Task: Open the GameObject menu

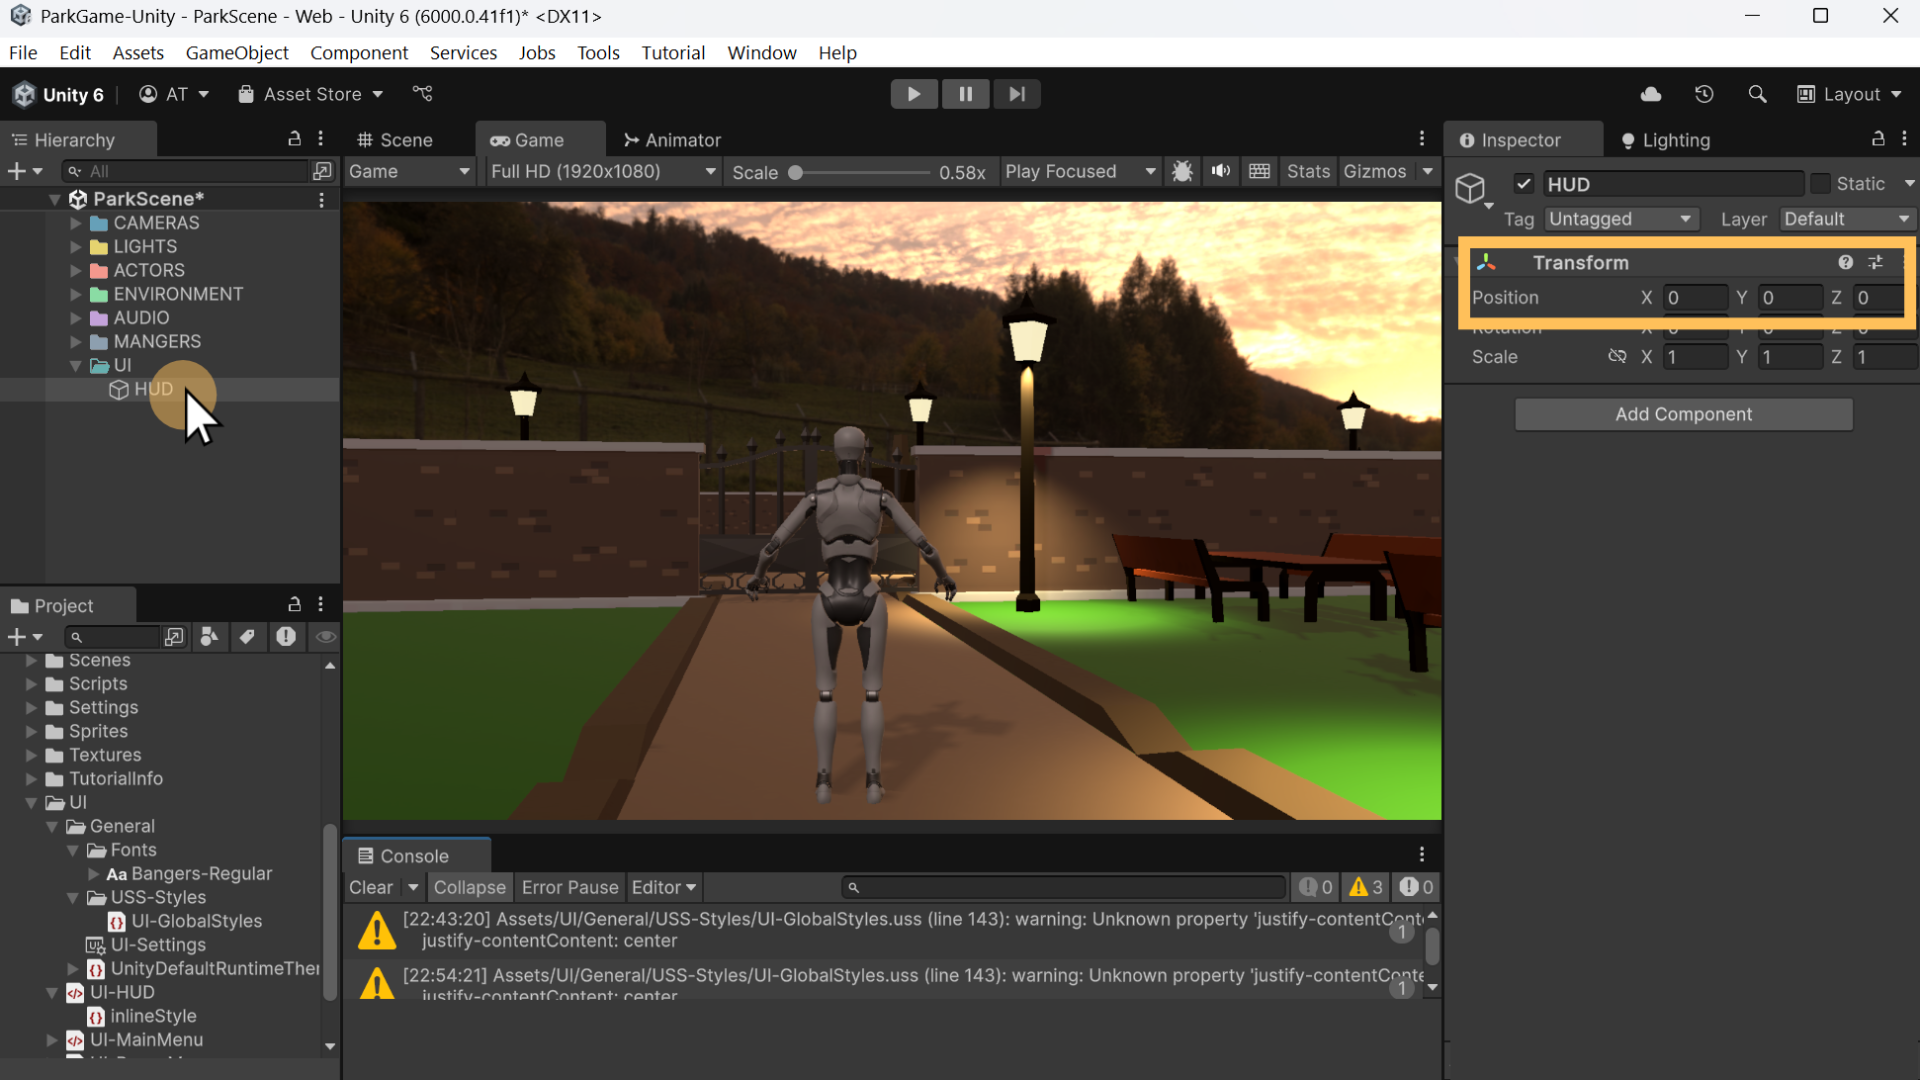Action: (236, 52)
